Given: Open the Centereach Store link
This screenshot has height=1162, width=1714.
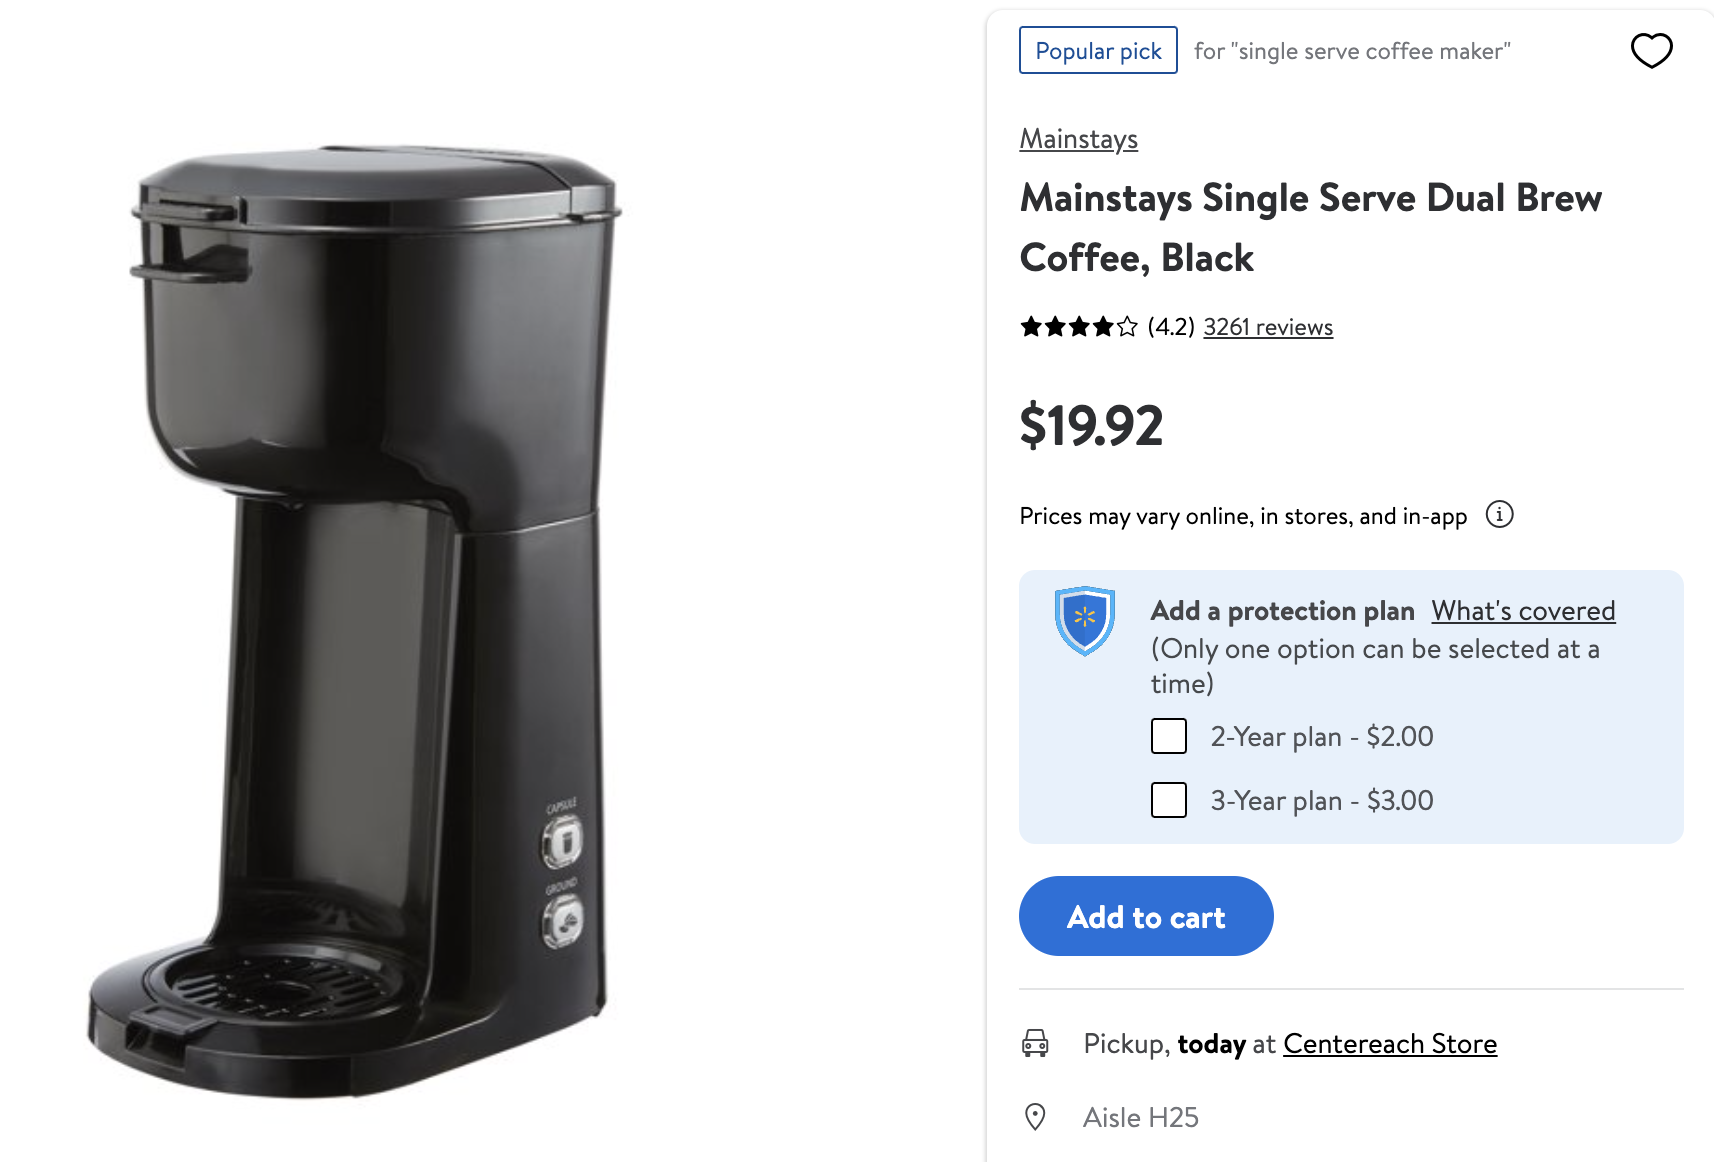Looking at the screenshot, I should pos(1389,1044).
